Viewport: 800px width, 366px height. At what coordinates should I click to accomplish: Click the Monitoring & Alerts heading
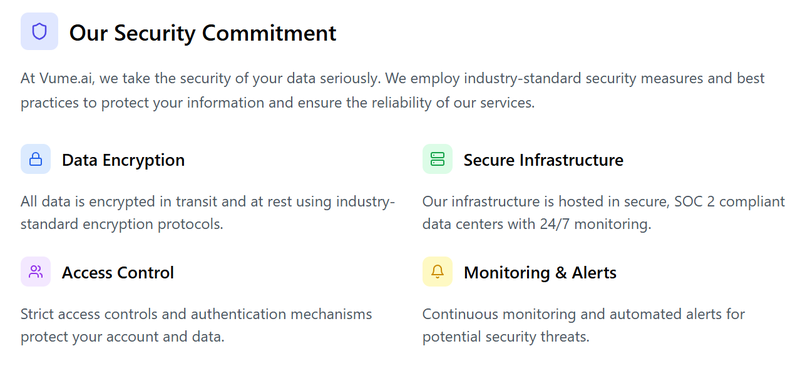point(540,273)
